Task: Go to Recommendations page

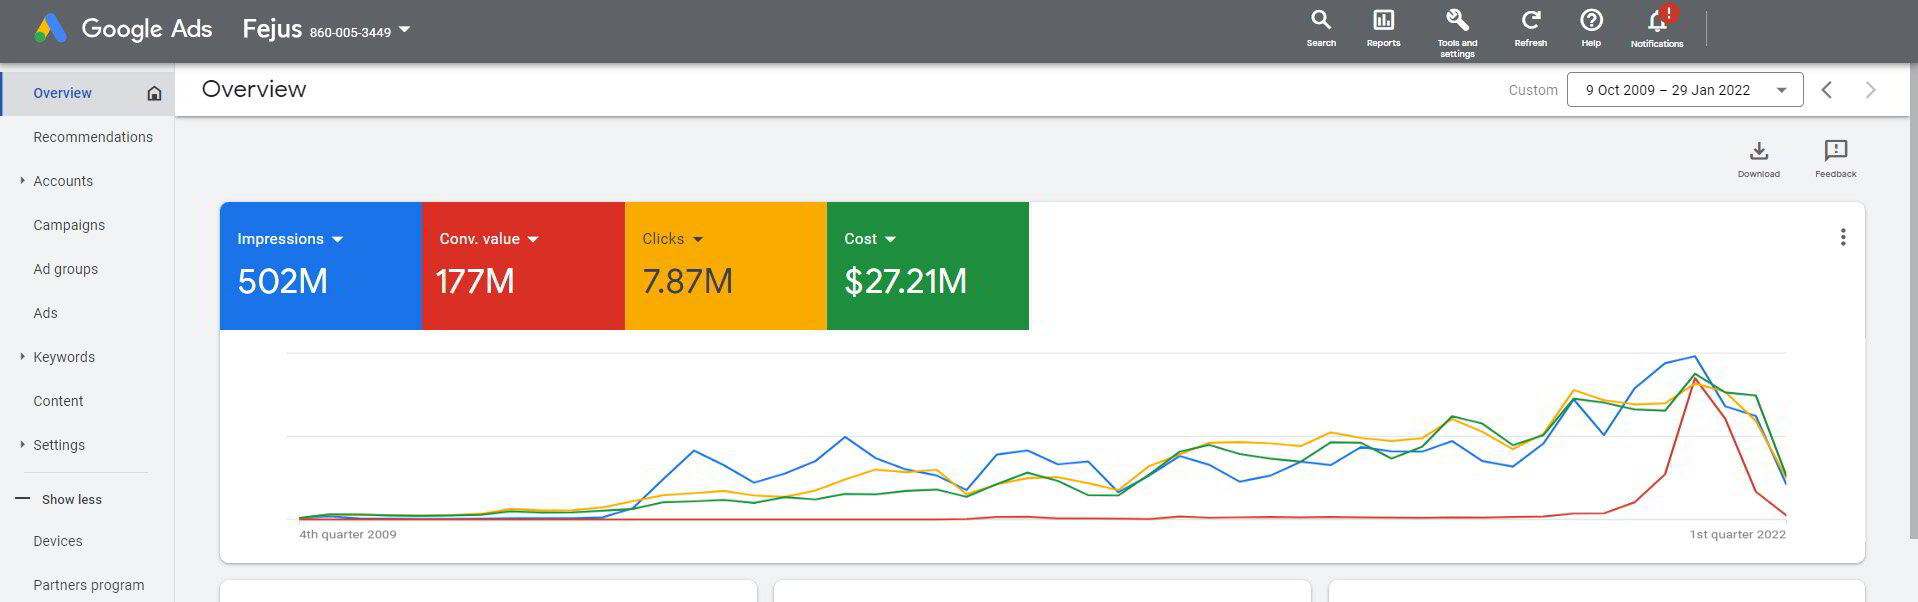Action: click(x=93, y=137)
